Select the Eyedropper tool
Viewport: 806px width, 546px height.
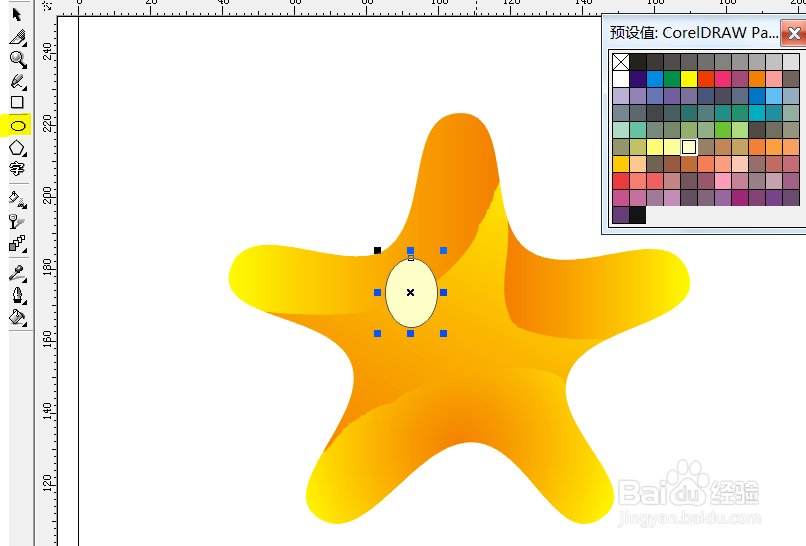pyautogui.click(x=17, y=273)
